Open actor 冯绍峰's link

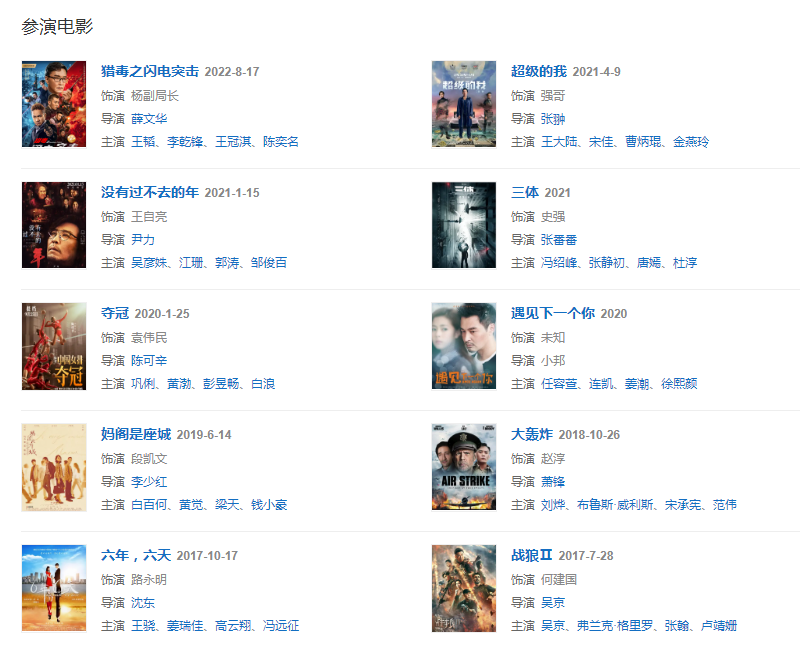[559, 263]
